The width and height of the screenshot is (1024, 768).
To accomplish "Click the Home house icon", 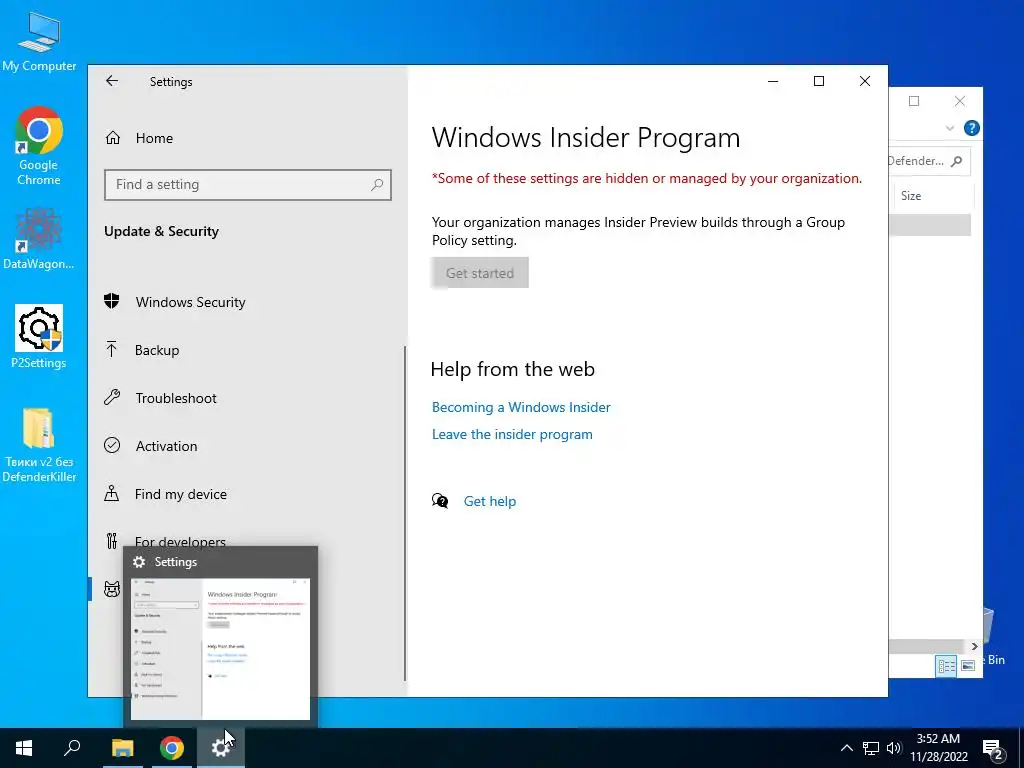I will coord(113,138).
